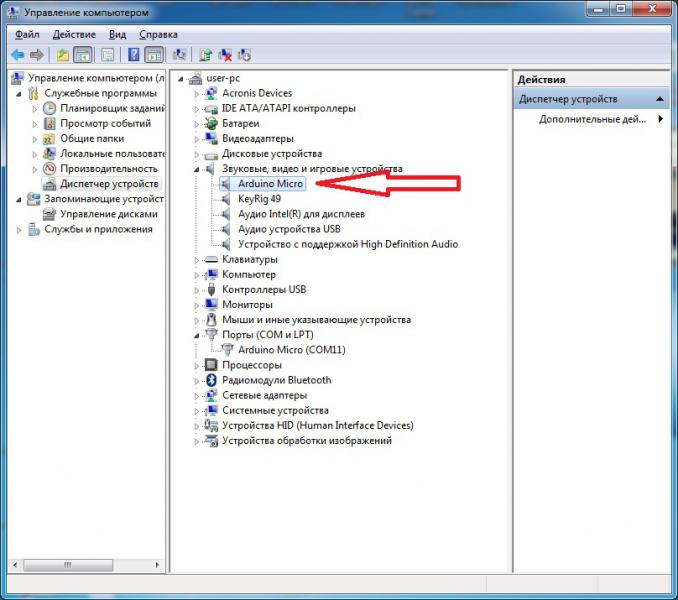The height and width of the screenshot is (600, 678).
Task: Toggle the show/hide Action pane button
Action: (154, 55)
